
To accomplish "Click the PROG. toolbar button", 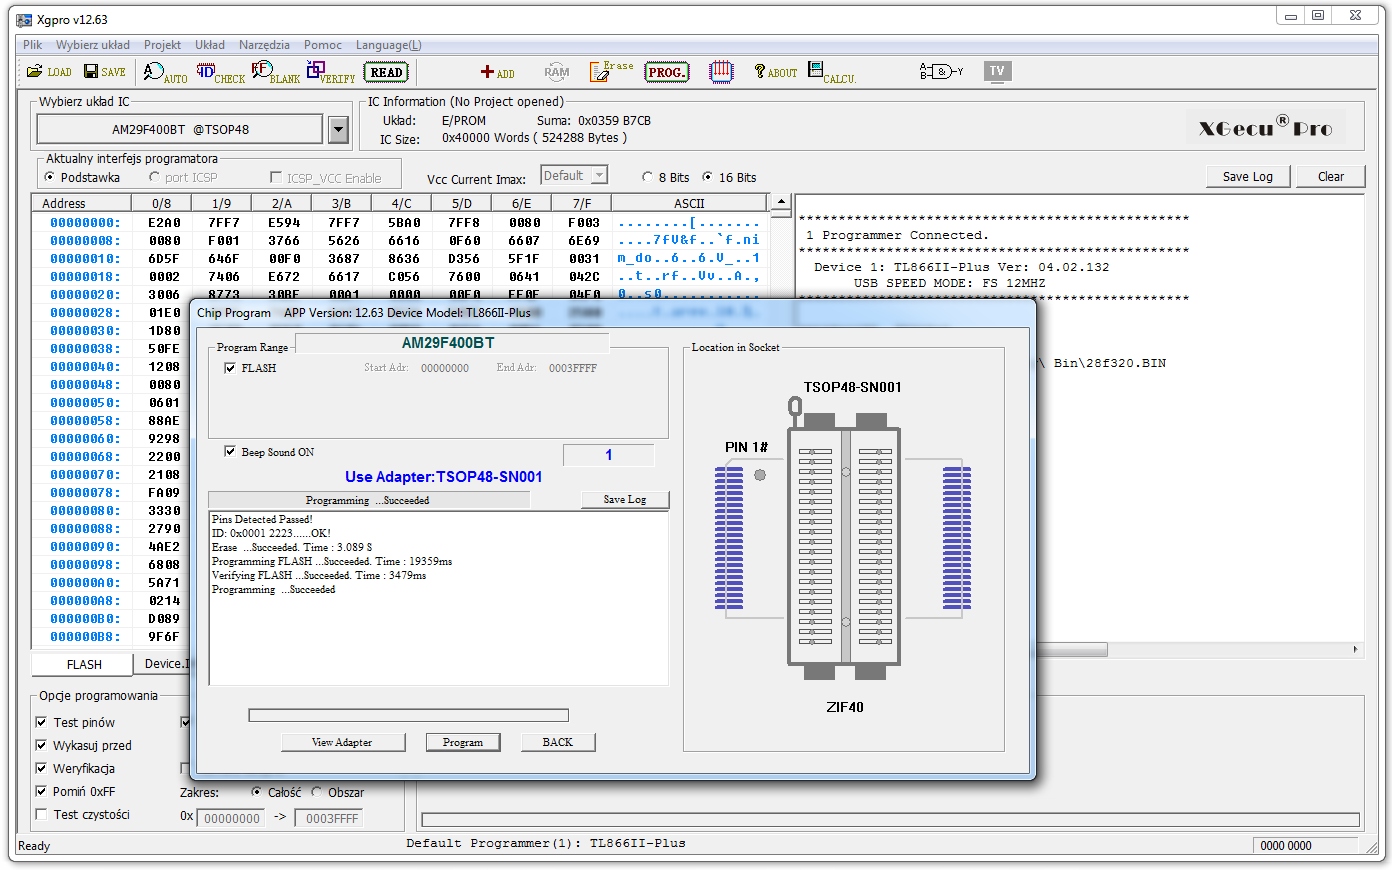I will pyautogui.click(x=666, y=72).
